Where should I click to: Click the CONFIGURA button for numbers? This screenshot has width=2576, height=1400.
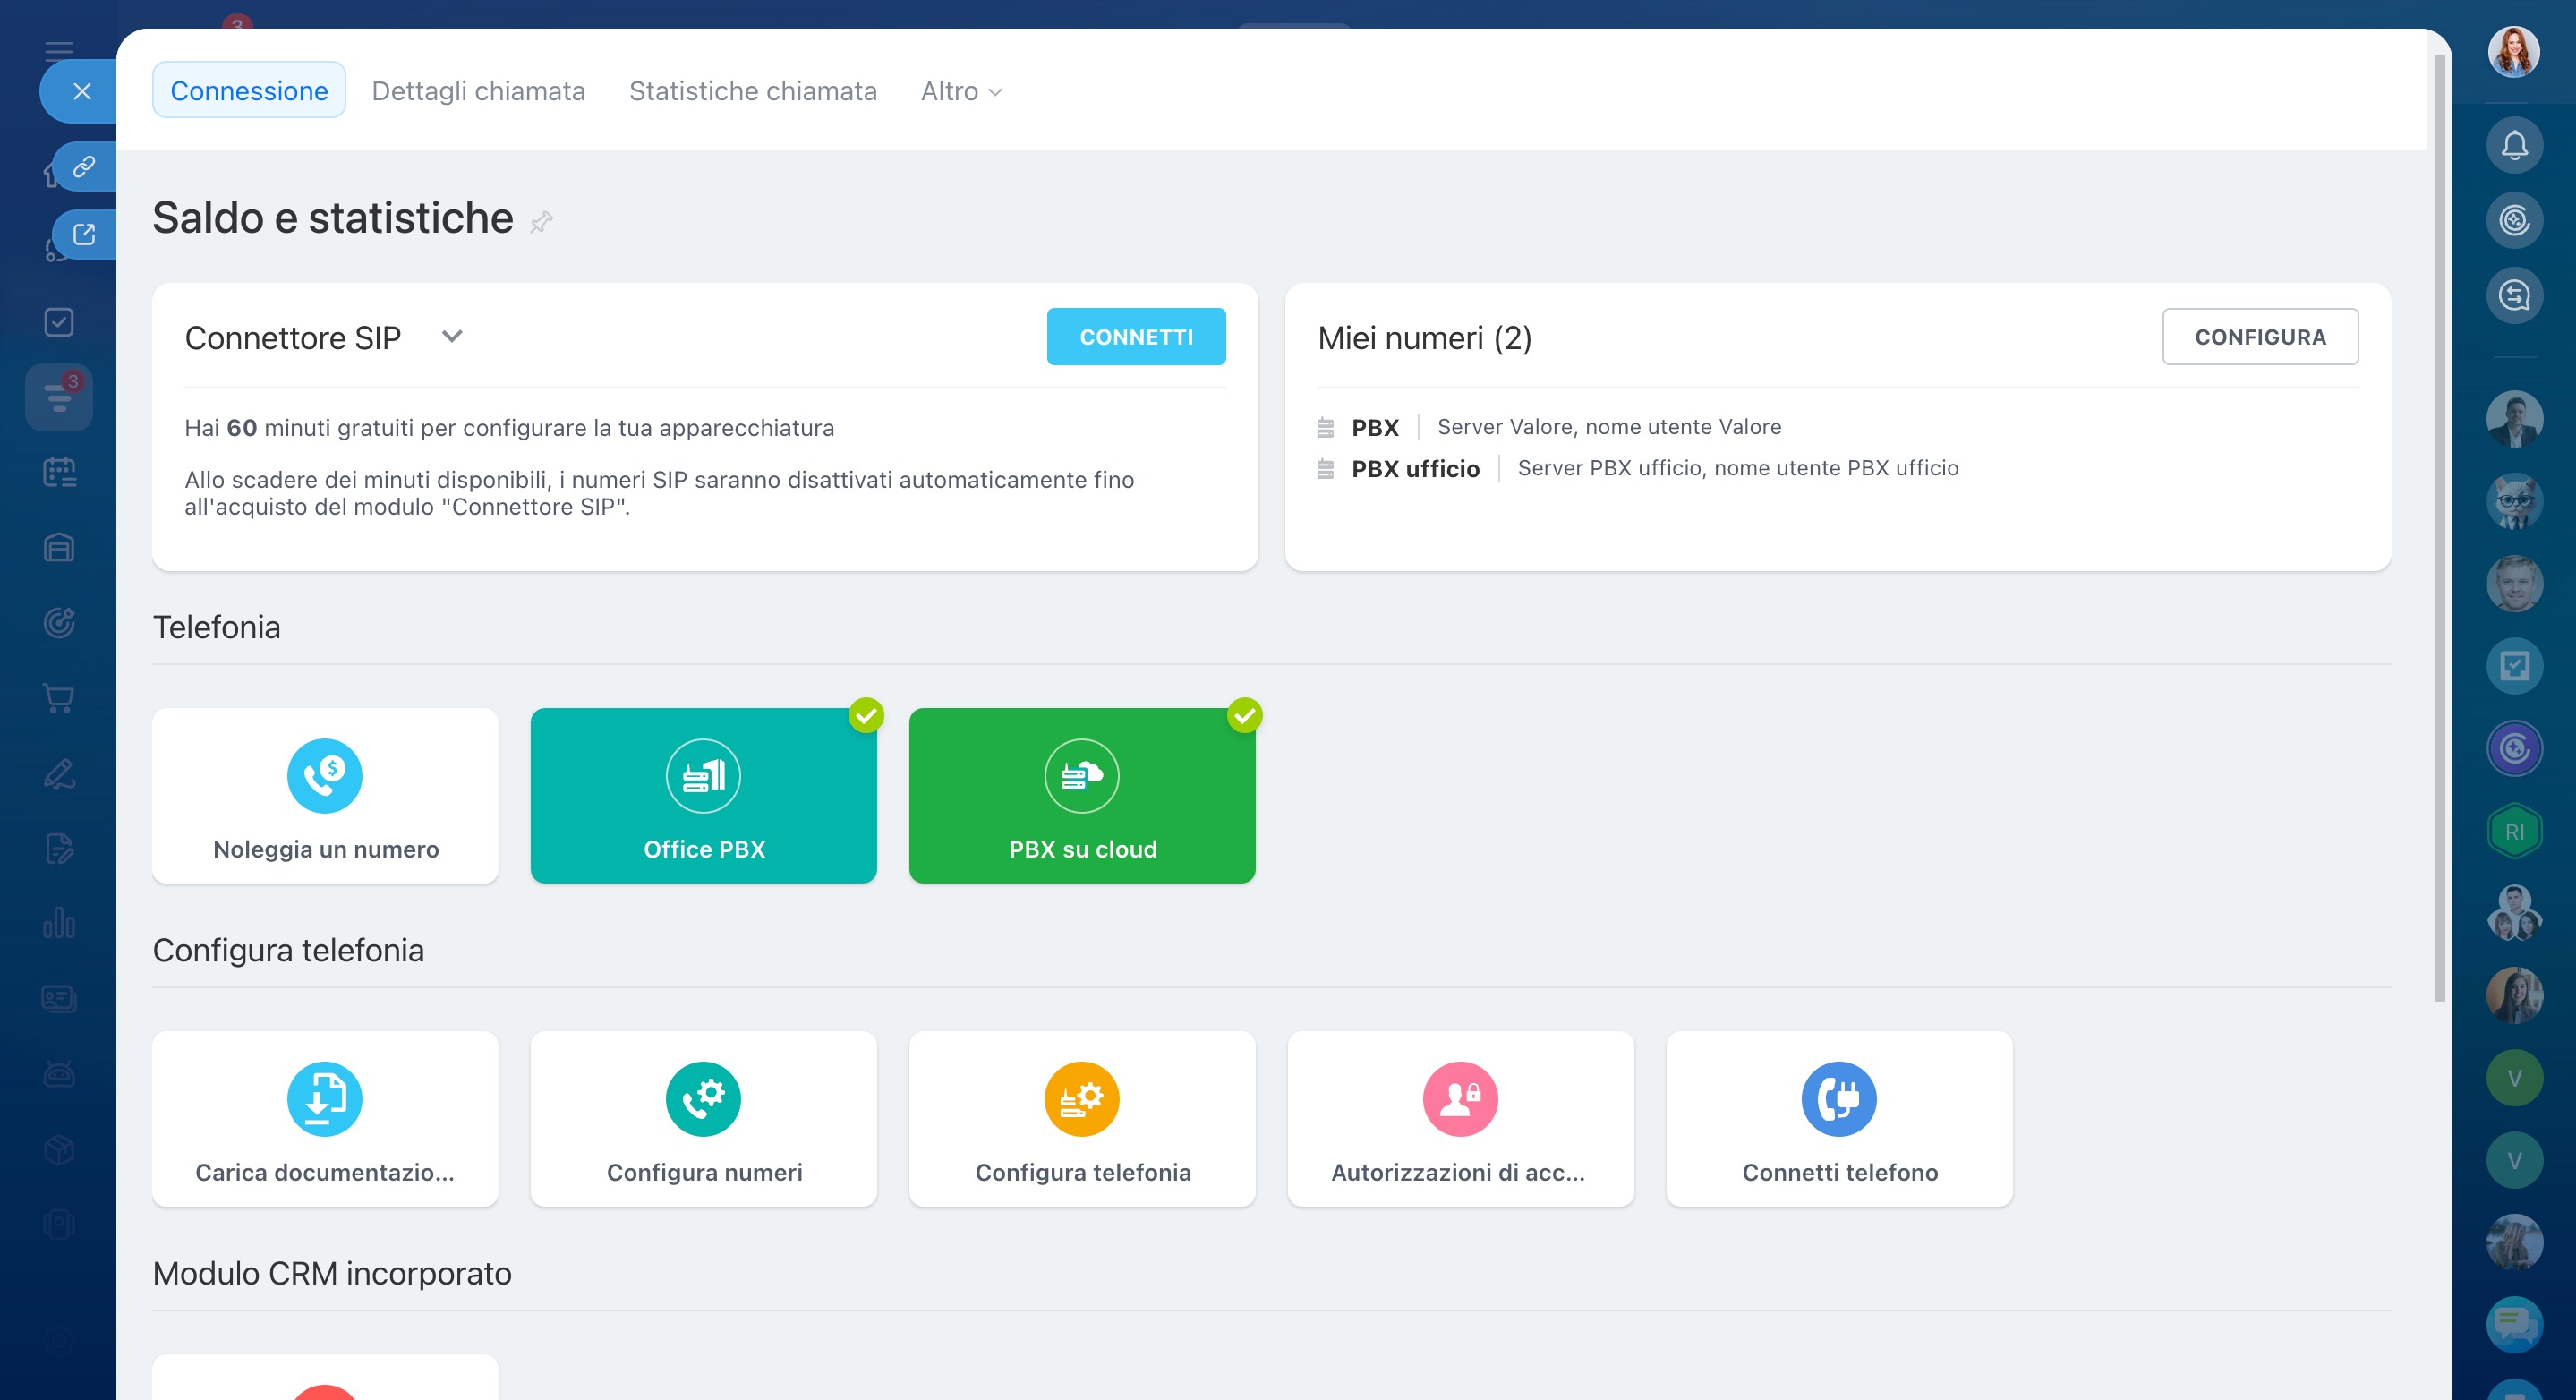(x=2259, y=337)
